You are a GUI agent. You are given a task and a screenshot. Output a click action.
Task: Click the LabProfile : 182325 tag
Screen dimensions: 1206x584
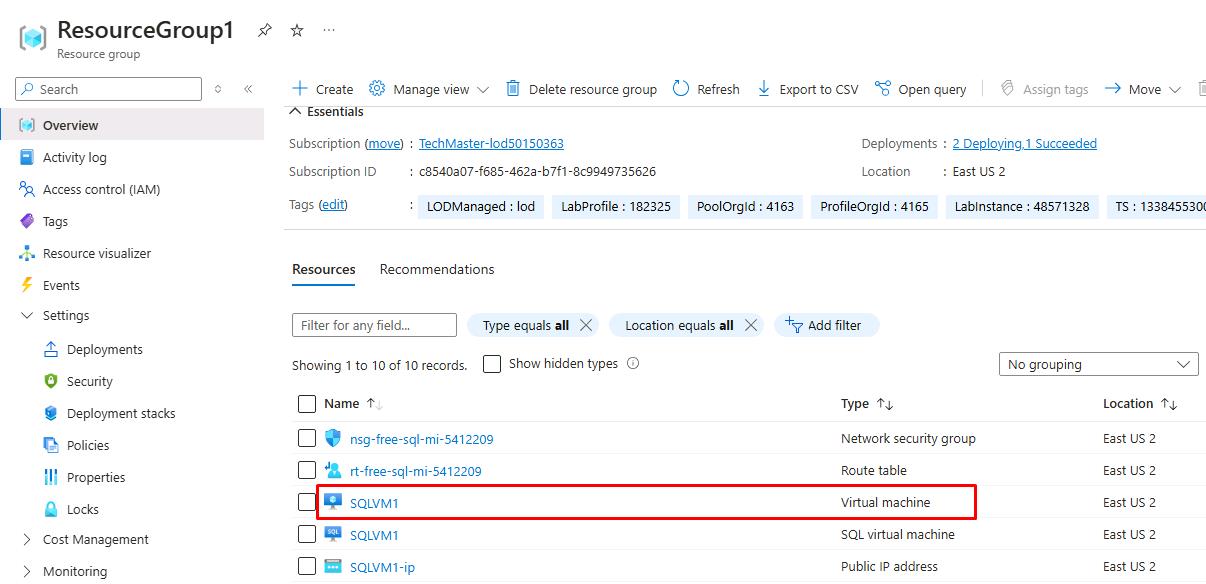click(x=616, y=207)
